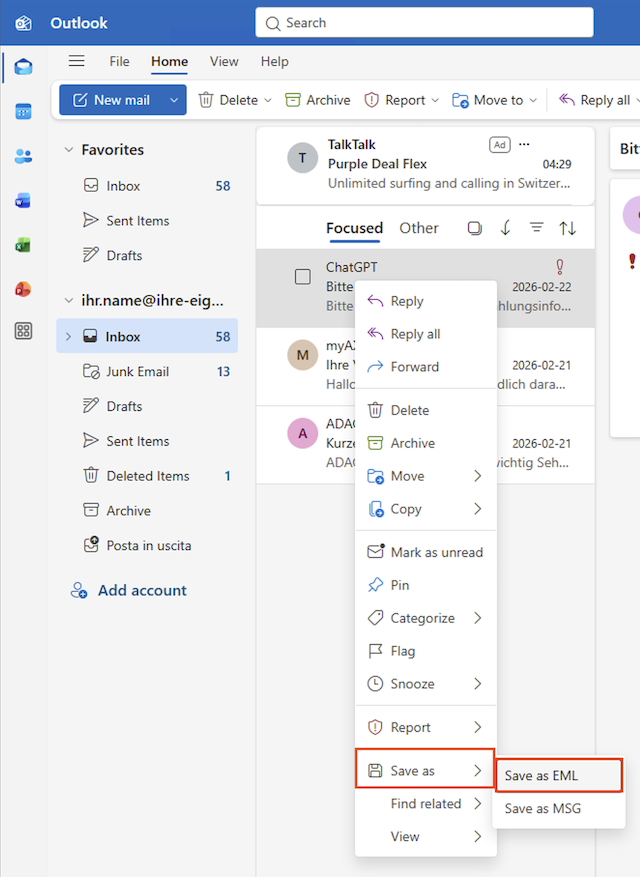This screenshot has height=877, width=640.
Task: Open Favorites Sent Items folder
Action: pyautogui.click(x=147, y=221)
